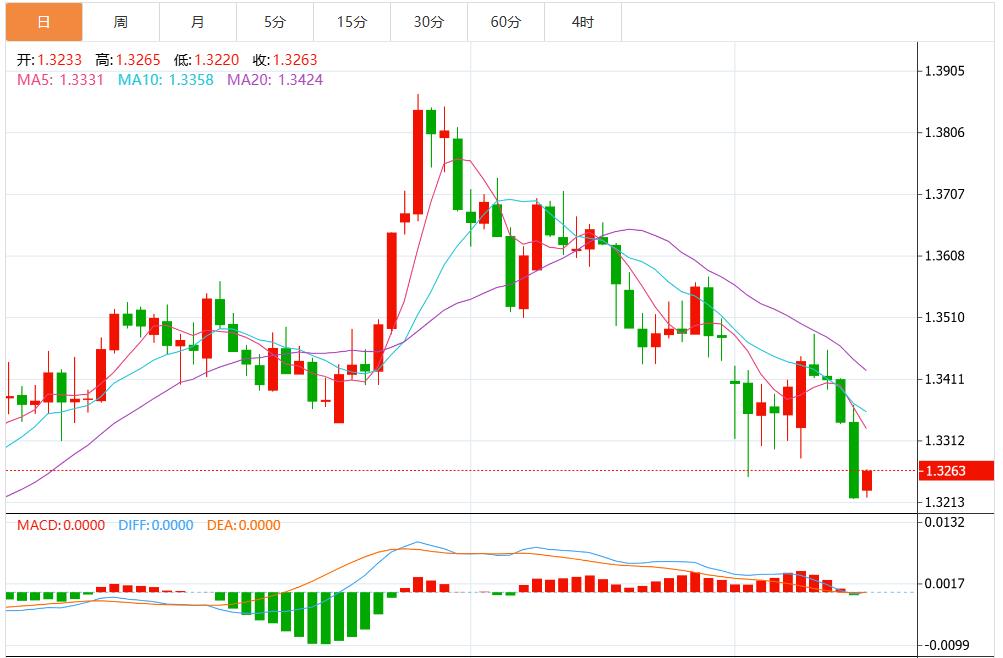This screenshot has height=658, width=1003.
Task: Switch to the 周 weekly tab
Action: [x=120, y=22]
